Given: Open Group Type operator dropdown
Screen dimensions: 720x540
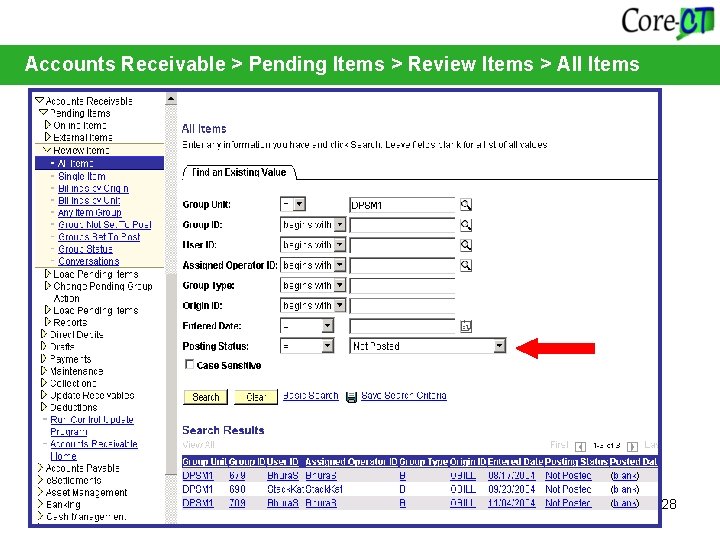Looking at the screenshot, I should pyautogui.click(x=339, y=285).
